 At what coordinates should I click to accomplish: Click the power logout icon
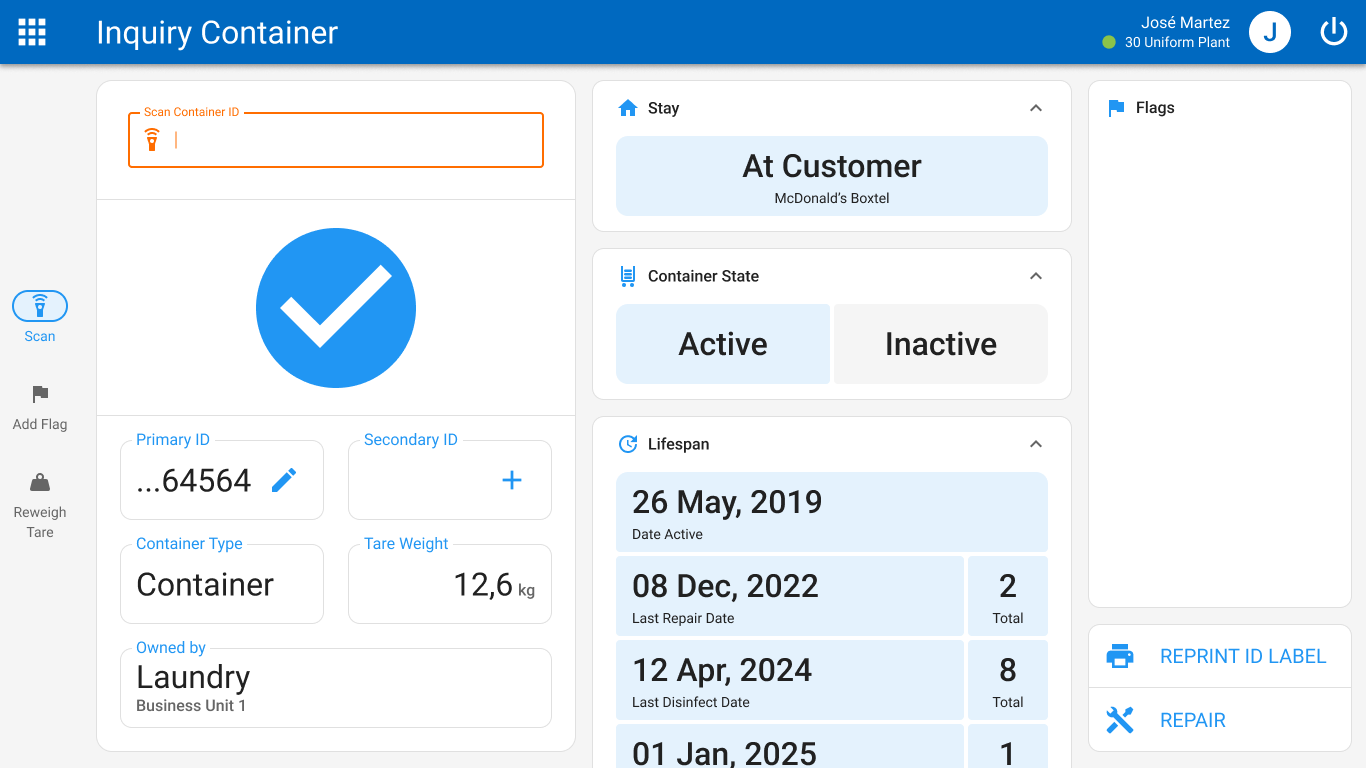click(x=1334, y=32)
